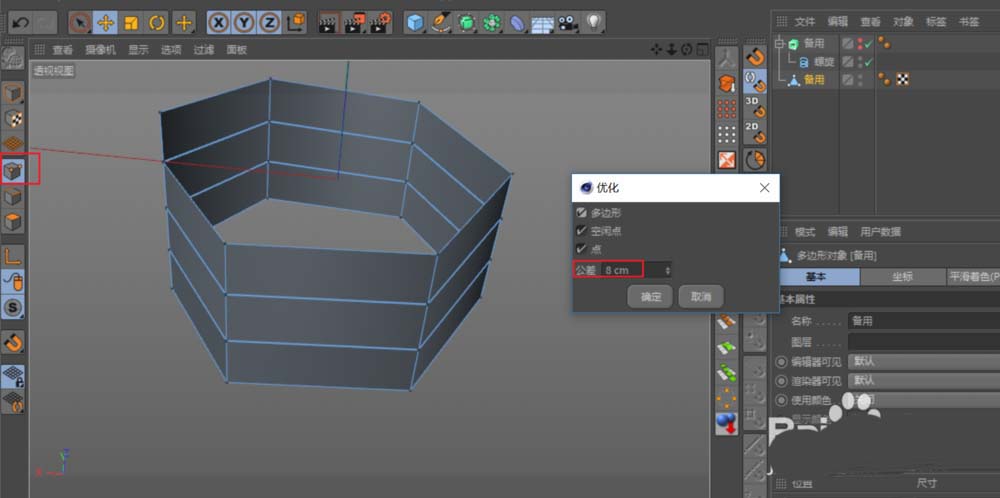
Task: Toggle the 多边形 checkbox
Action: pyautogui.click(x=582, y=213)
